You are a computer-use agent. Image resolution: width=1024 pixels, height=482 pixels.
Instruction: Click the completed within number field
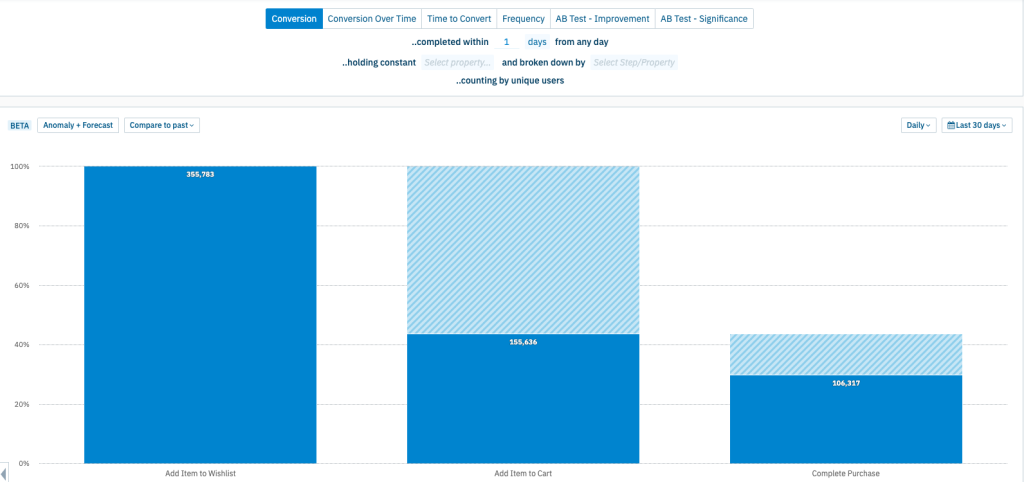(507, 42)
